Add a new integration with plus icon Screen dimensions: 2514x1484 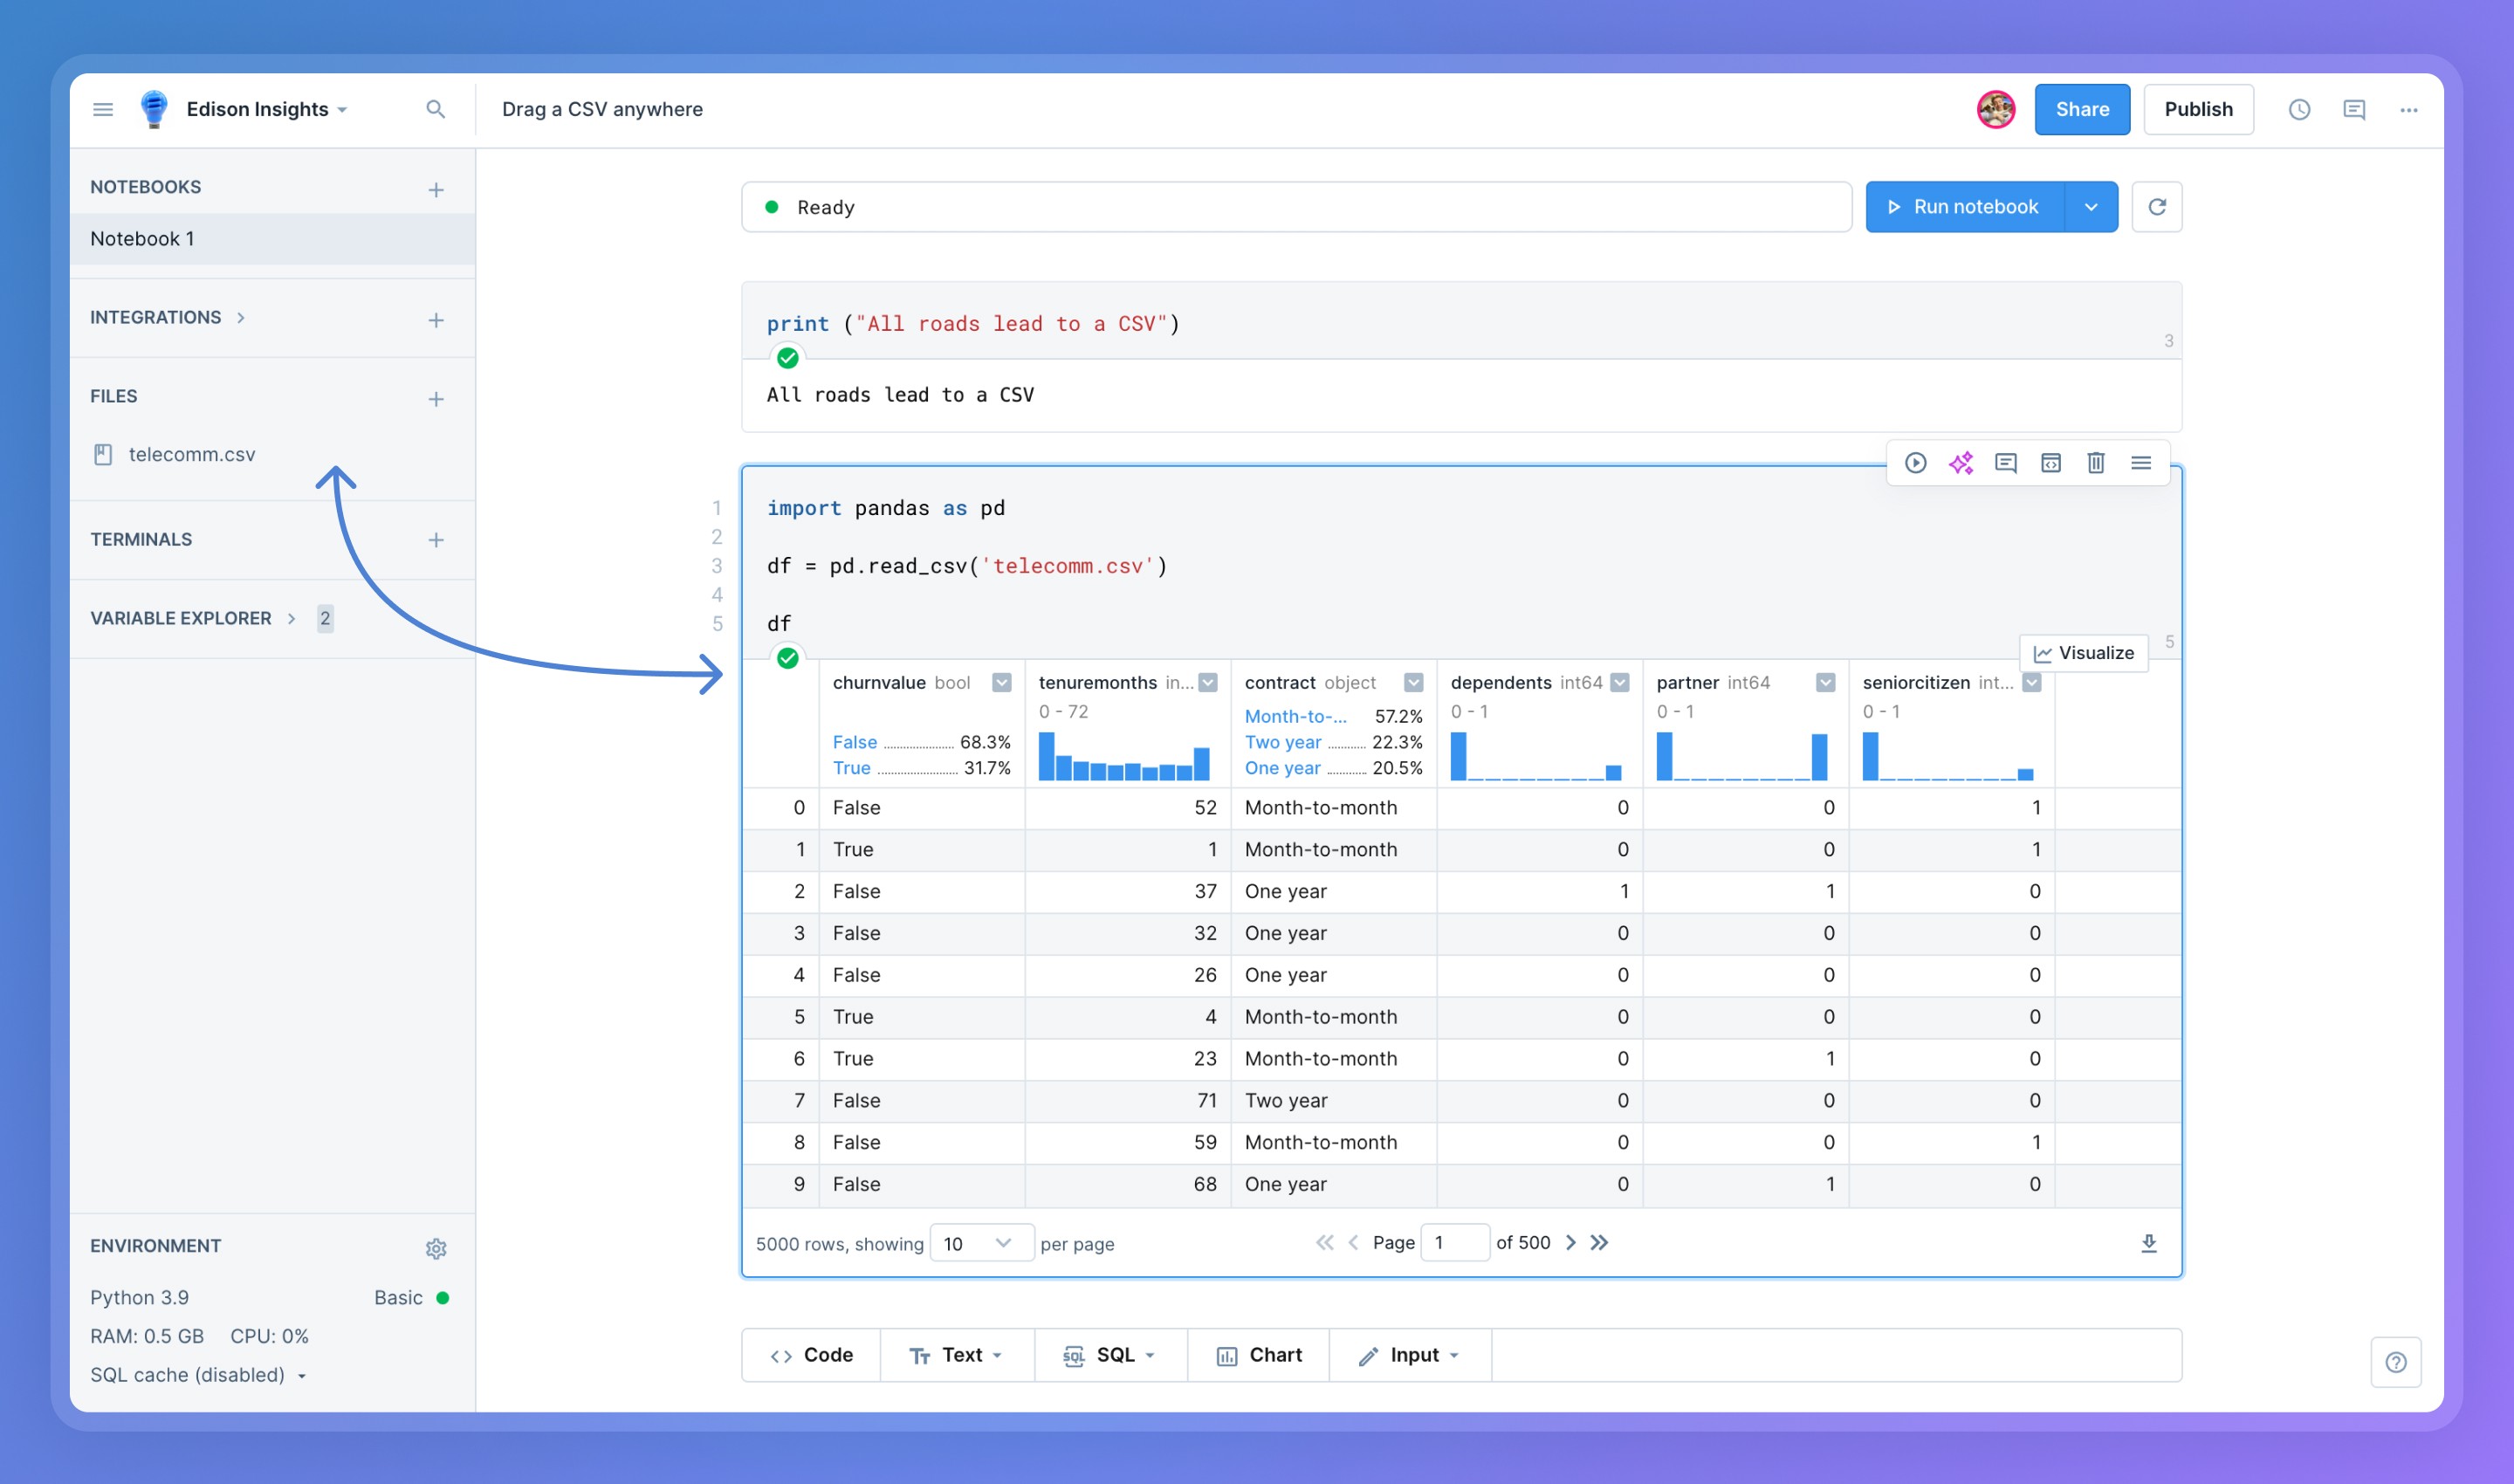click(436, 320)
